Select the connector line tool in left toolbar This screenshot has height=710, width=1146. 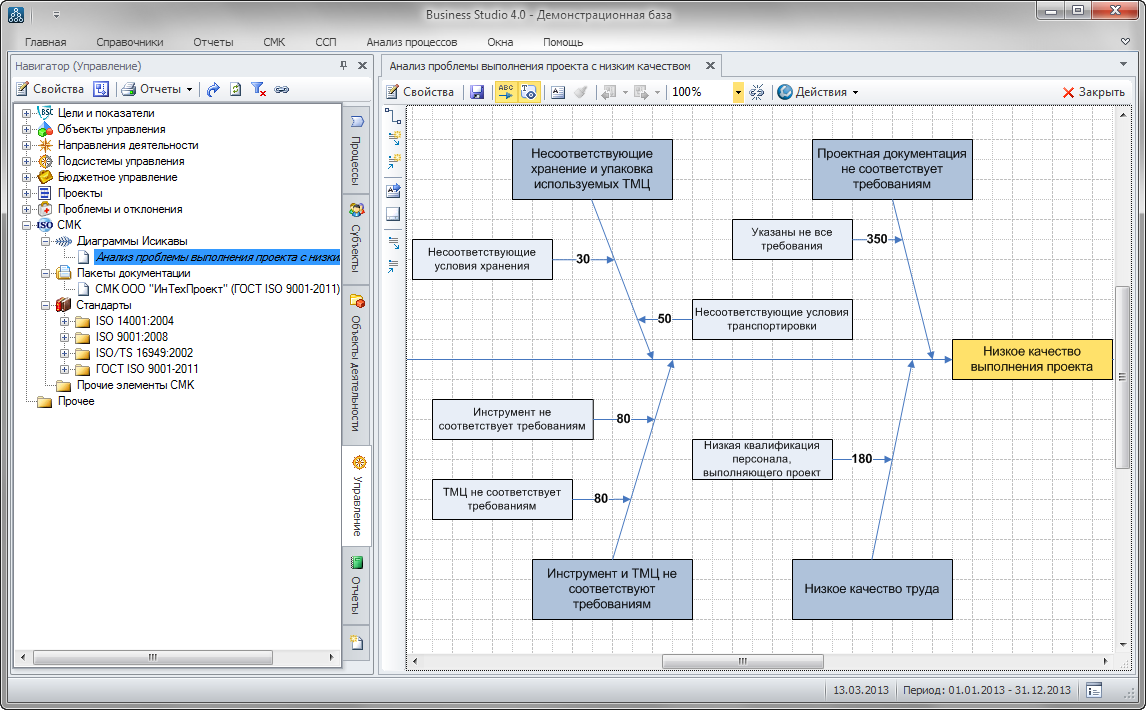coord(393,117)
